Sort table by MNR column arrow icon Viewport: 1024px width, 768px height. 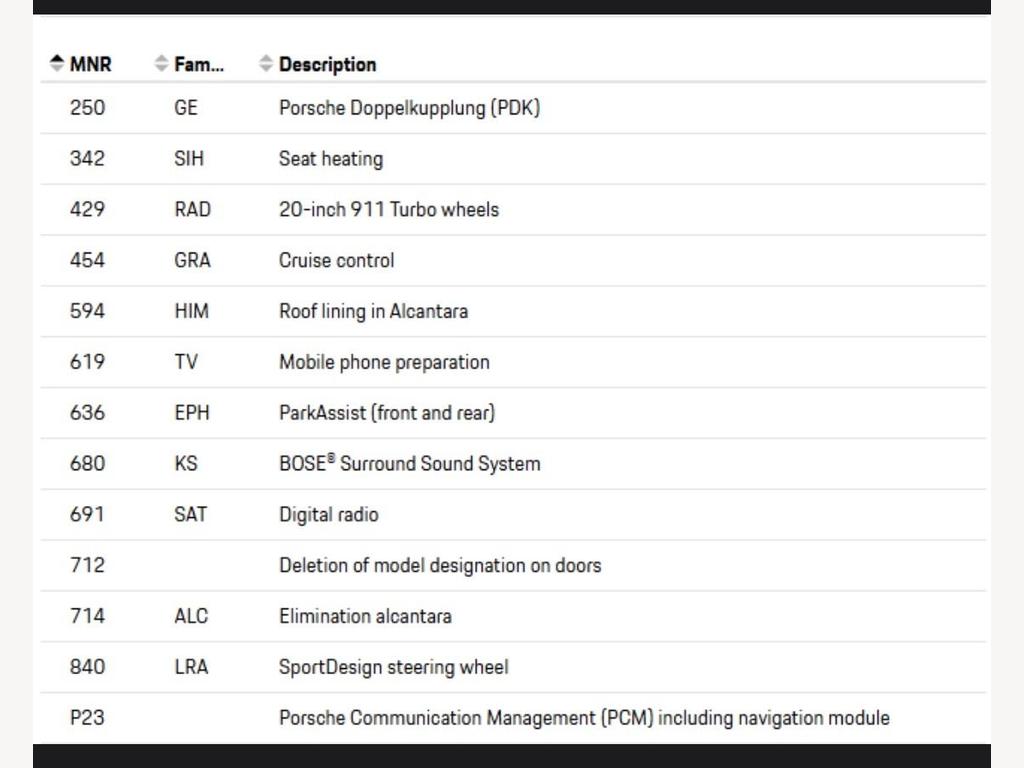pos(57,63)
